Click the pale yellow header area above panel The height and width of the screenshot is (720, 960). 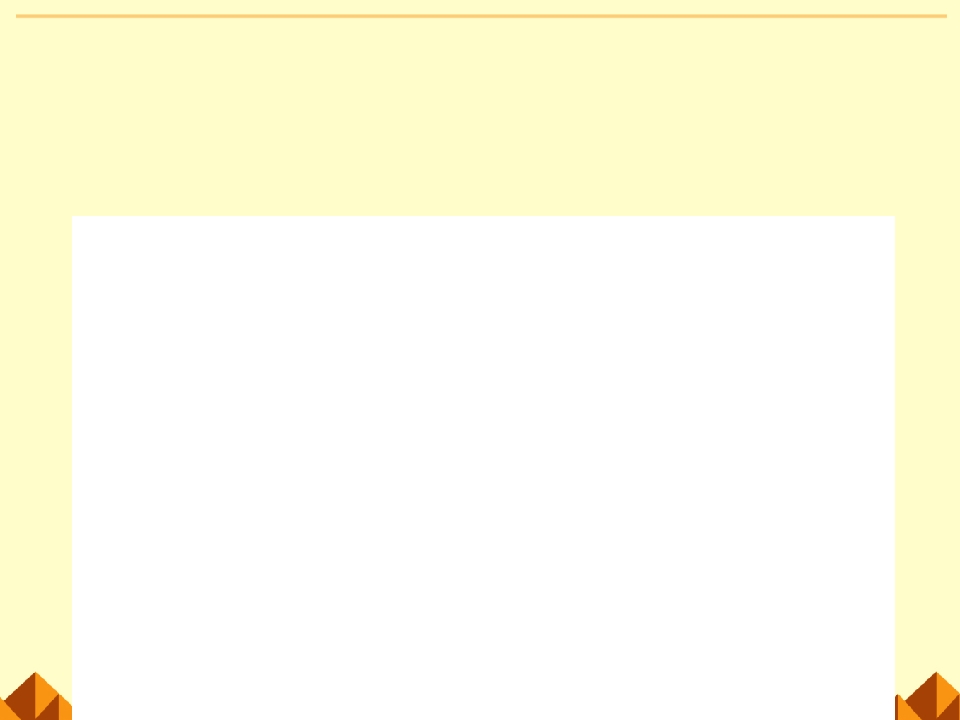[x=480, y=116]
